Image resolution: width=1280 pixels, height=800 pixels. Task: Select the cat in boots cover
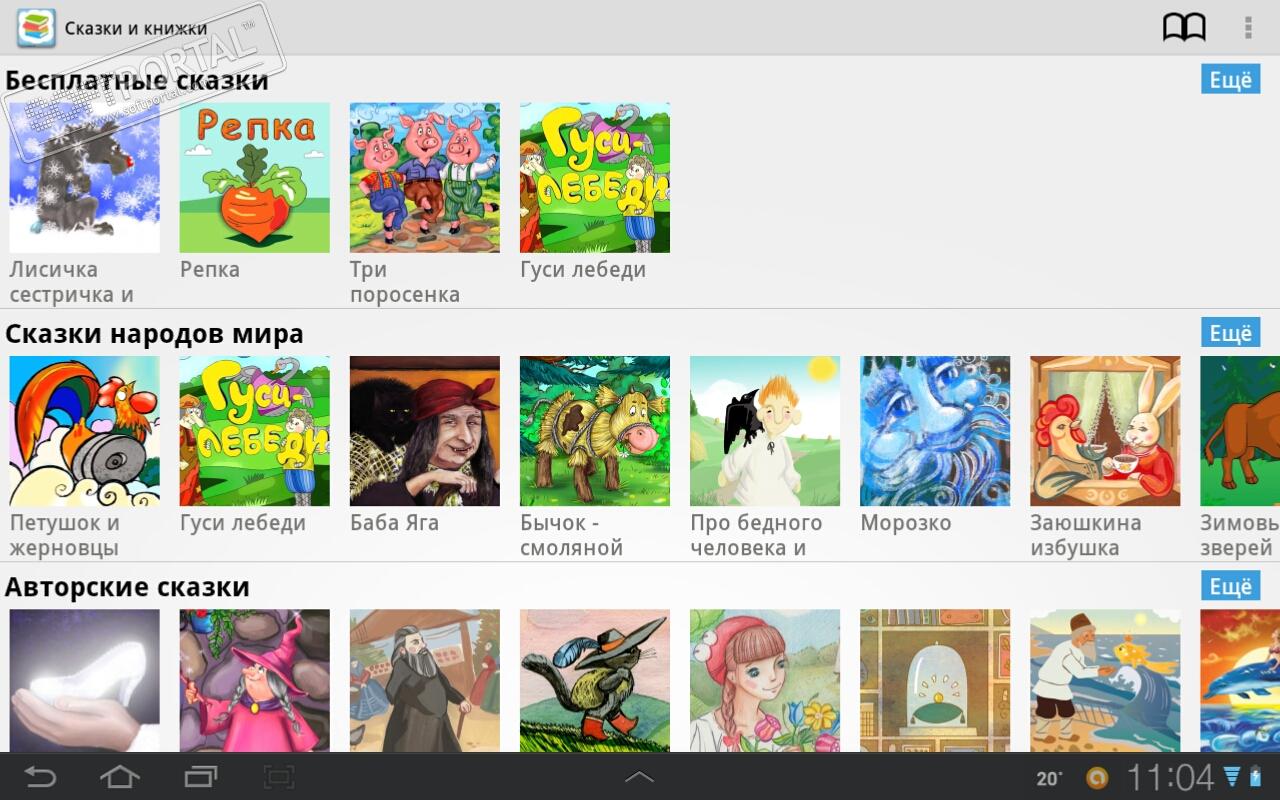click(595, 680)
